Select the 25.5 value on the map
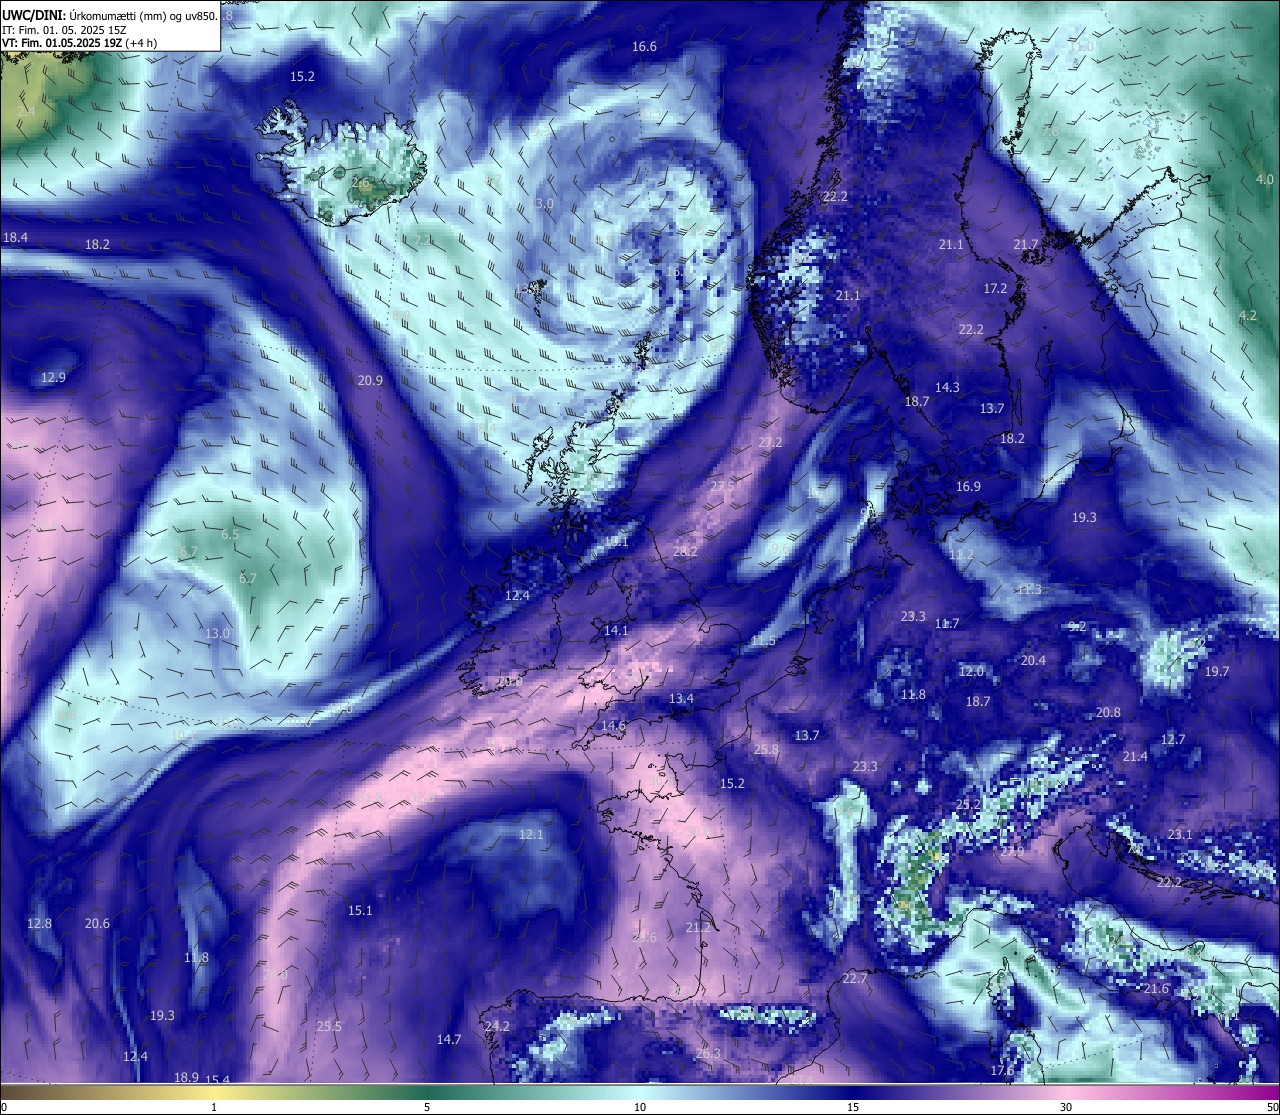Image resolution: width=1280 pixels, height=1115 pixels. (329, 1027)
